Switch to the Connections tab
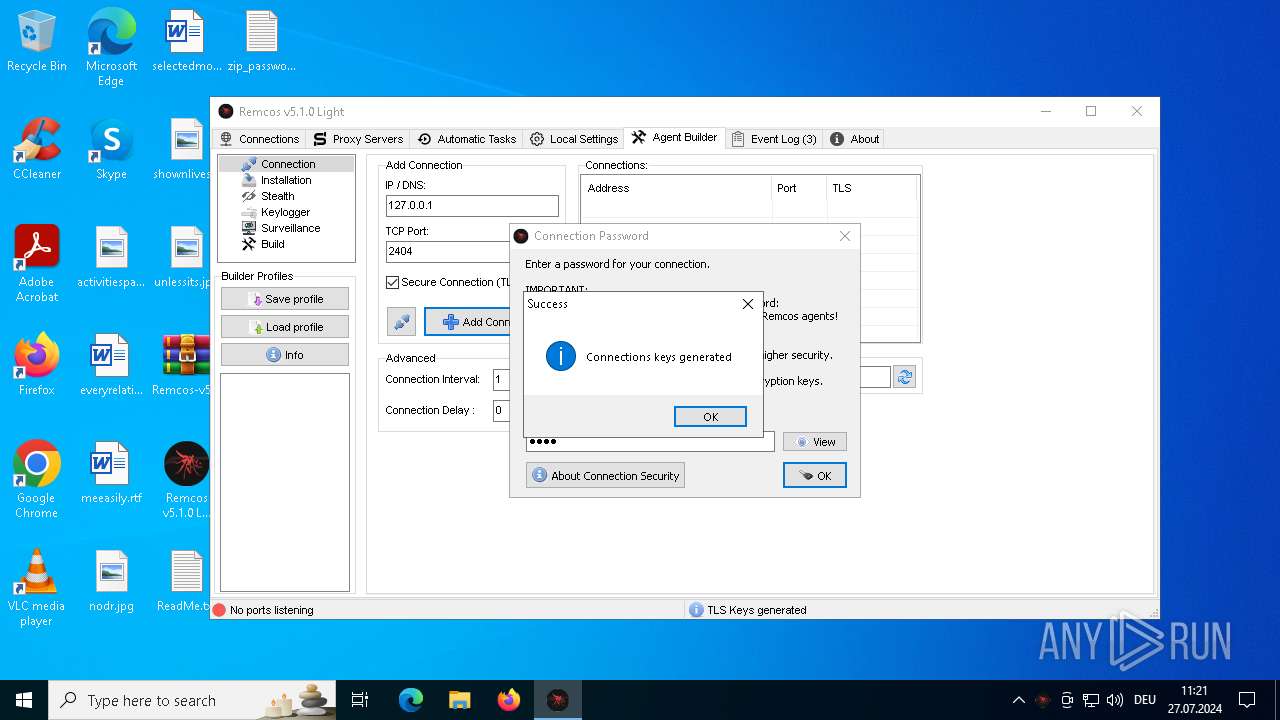1280x720 pixels. tap(259, 139)
